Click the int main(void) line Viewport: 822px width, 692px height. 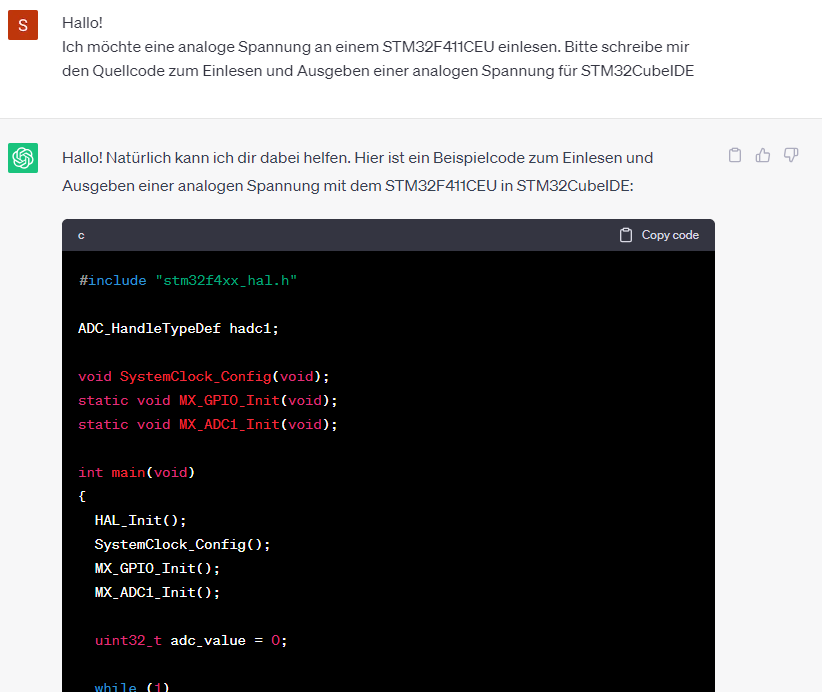coord(136,472)
